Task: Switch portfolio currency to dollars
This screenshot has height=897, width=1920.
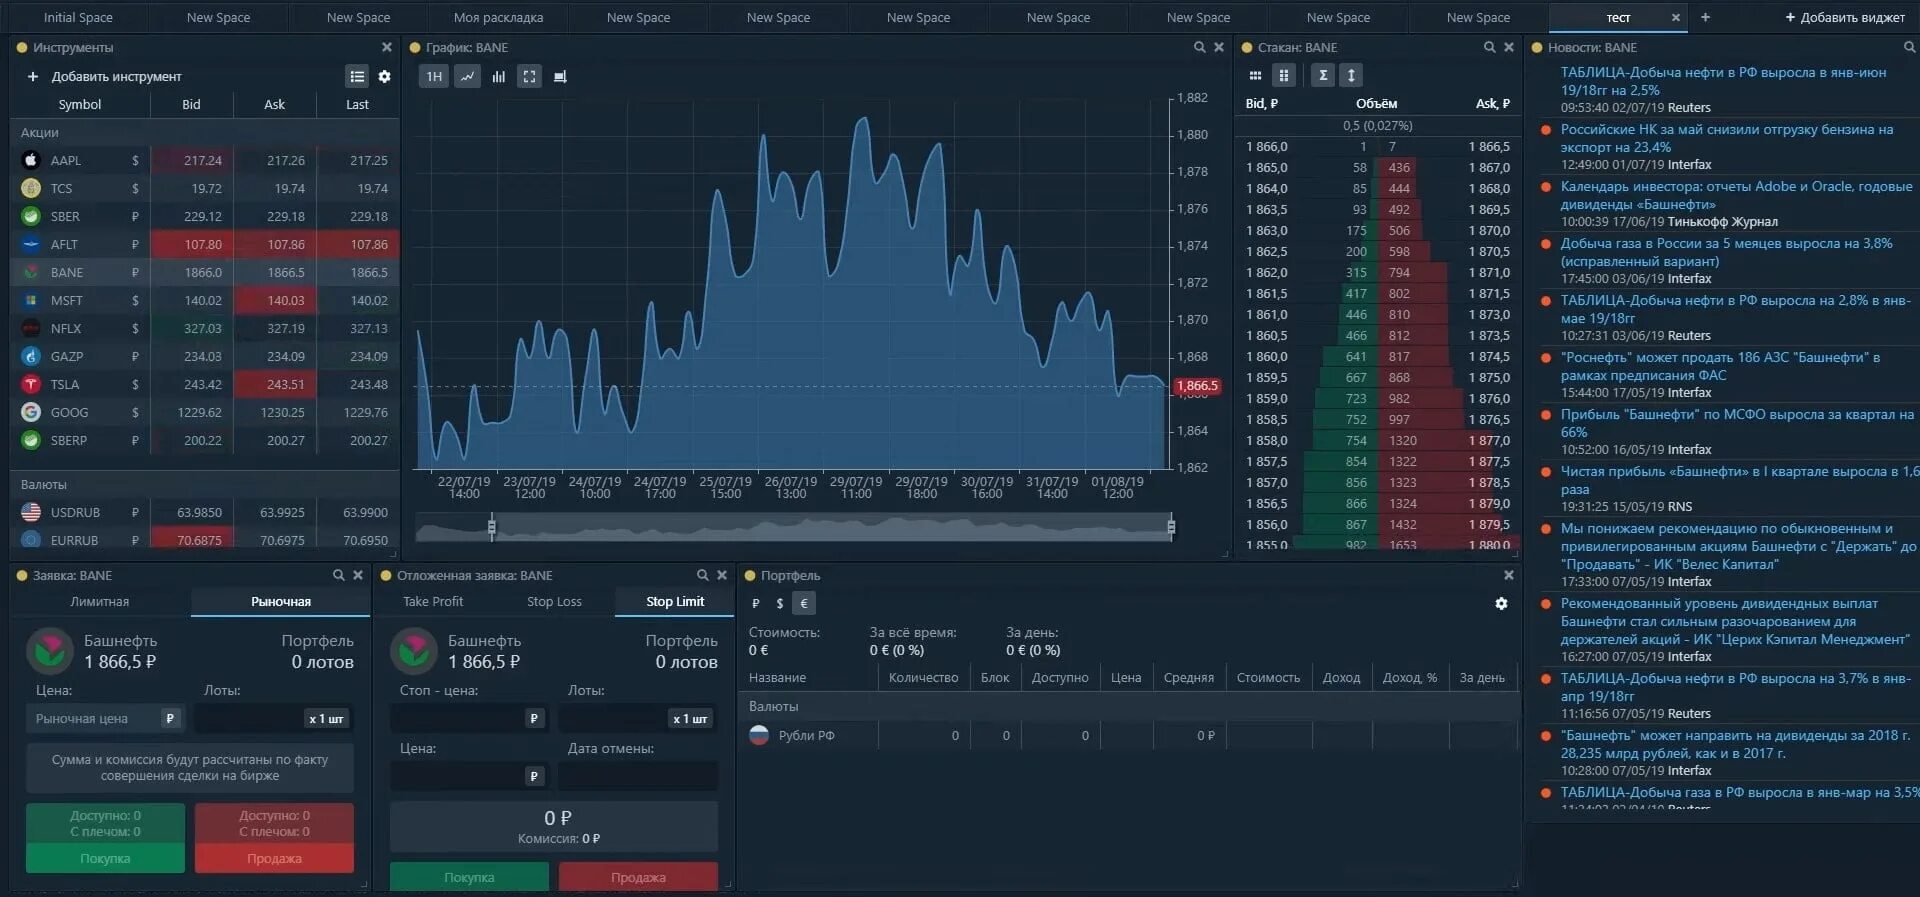Action: (780, 603)
